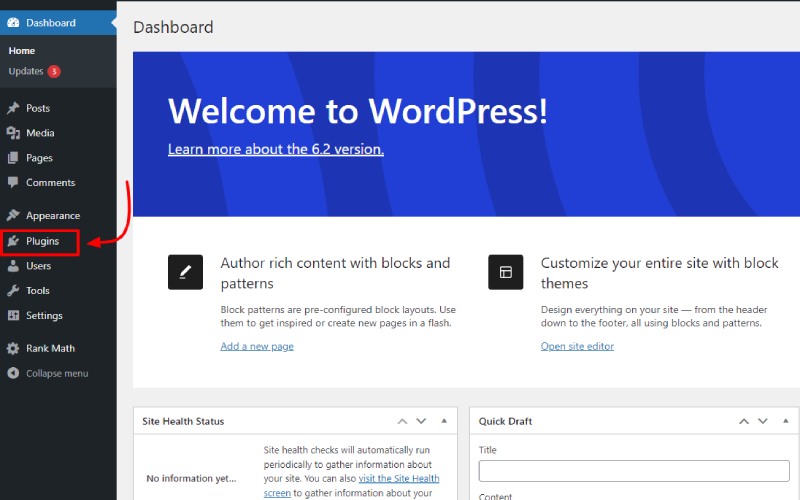Click the pencil edit icon beside Author rich content
Viewport: 800px width, 500px height.
pos(185,272)
